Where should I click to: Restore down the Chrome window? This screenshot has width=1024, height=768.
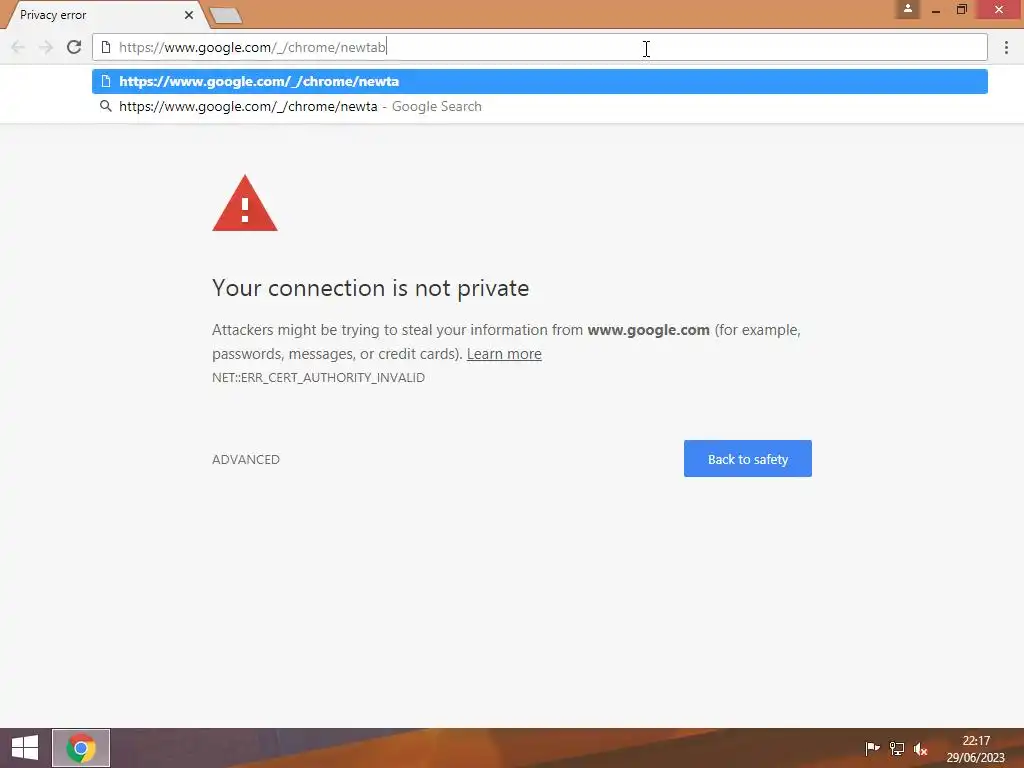961,9
